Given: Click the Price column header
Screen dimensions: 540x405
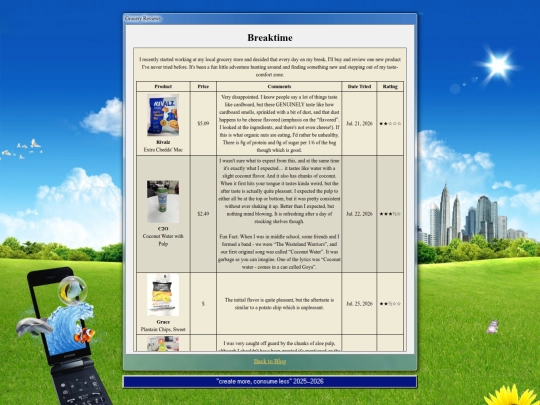Looking at the screenshot, I should coord(203,86).
